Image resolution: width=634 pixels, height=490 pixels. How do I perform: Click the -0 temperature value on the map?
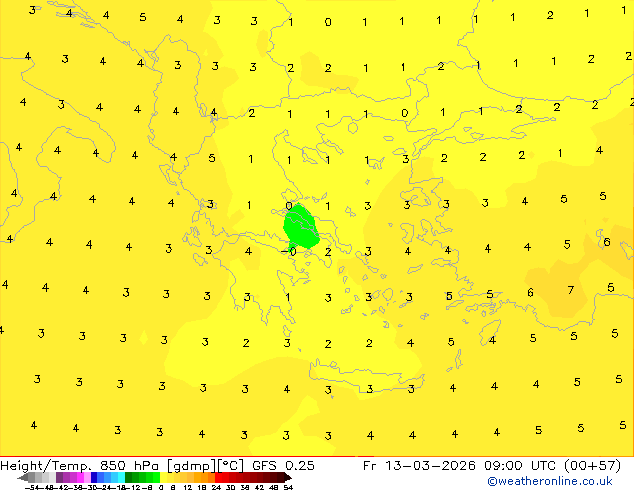click(x=290, y=251)
